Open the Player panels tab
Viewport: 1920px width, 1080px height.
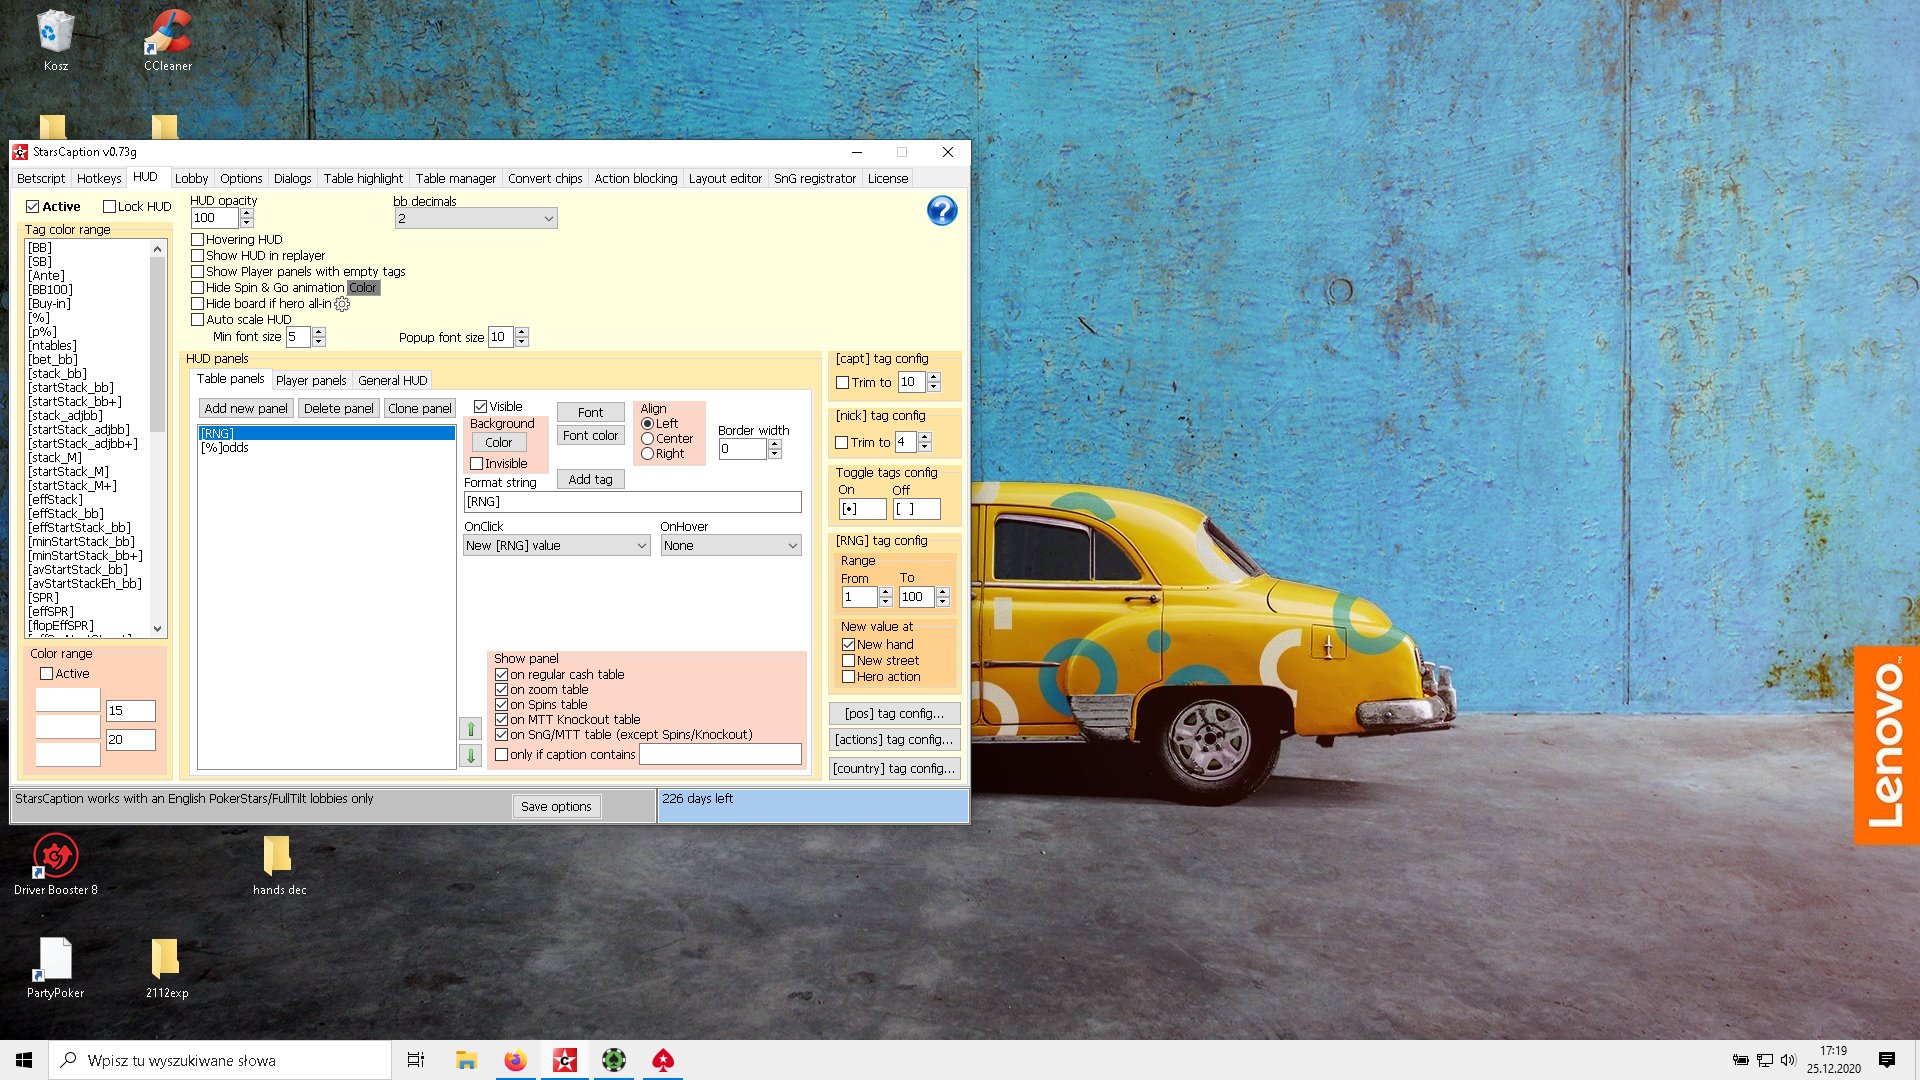point(310,381)
